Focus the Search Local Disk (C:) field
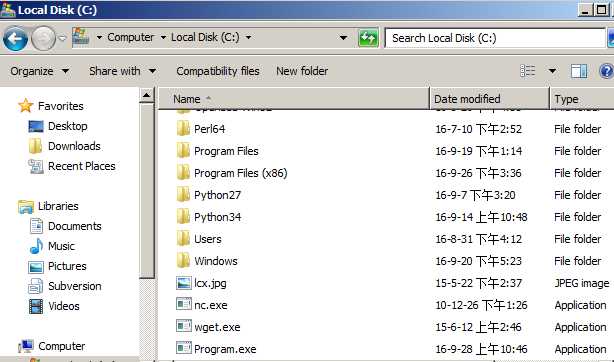614x362 pixels. pos(495,38)
